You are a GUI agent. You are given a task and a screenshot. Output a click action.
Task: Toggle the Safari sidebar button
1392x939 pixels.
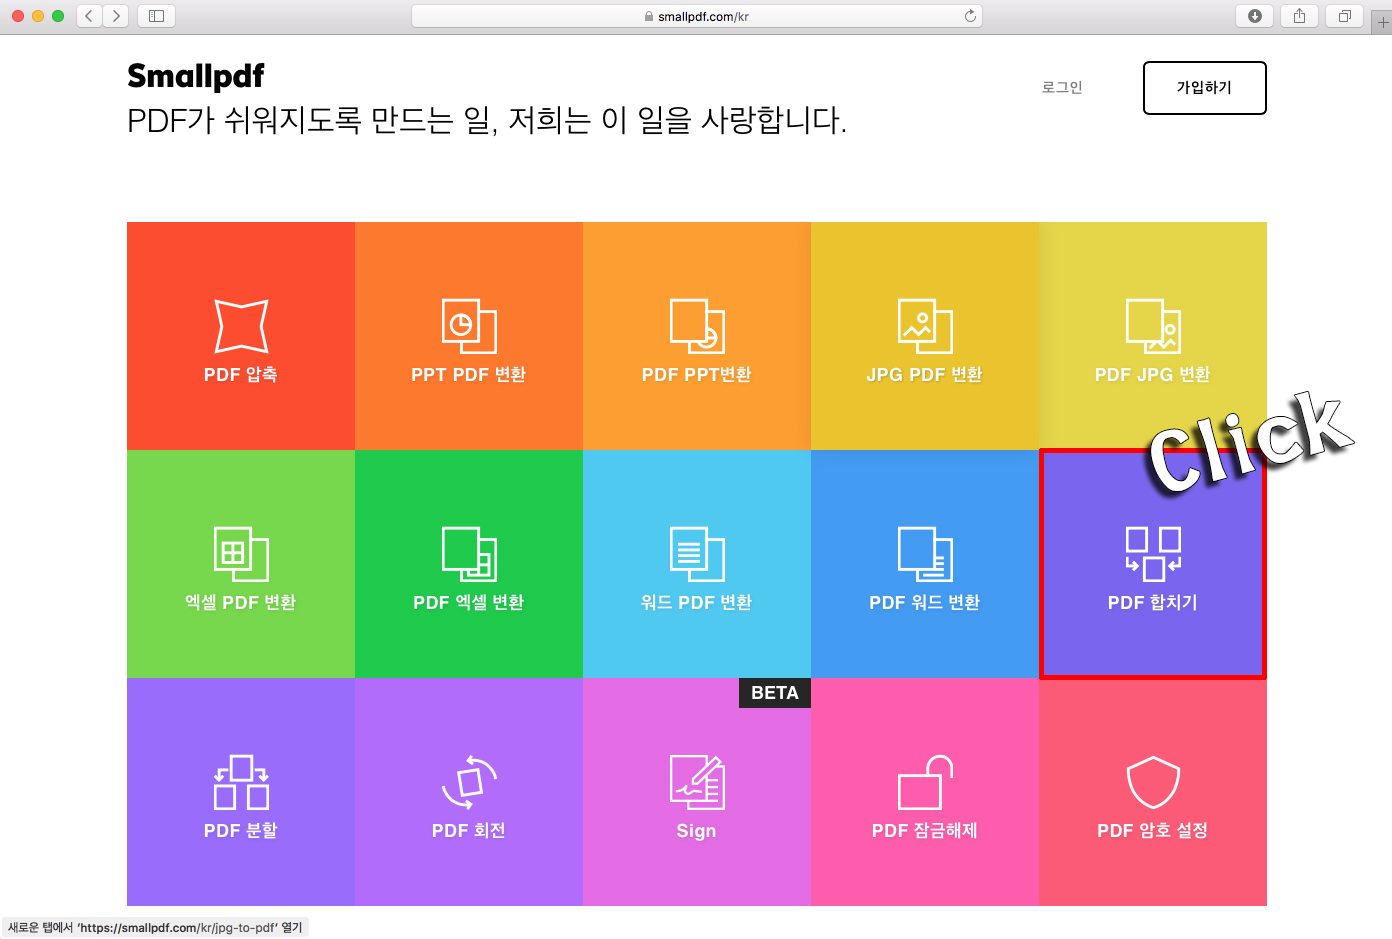coord(156,16)
